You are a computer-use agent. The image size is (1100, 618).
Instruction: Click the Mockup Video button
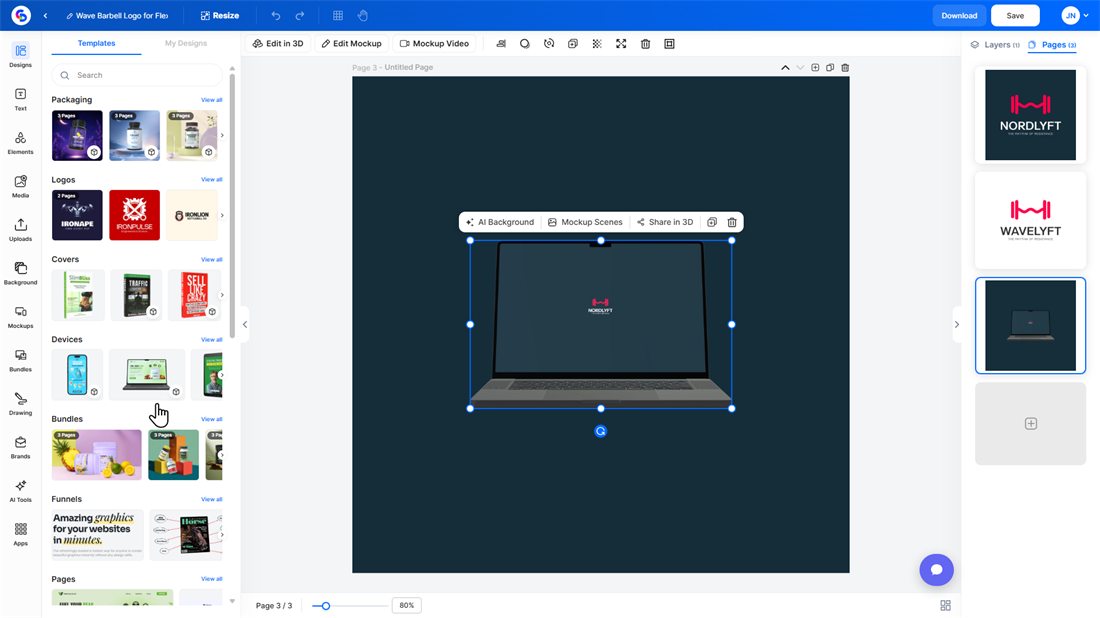click(434, 43)
